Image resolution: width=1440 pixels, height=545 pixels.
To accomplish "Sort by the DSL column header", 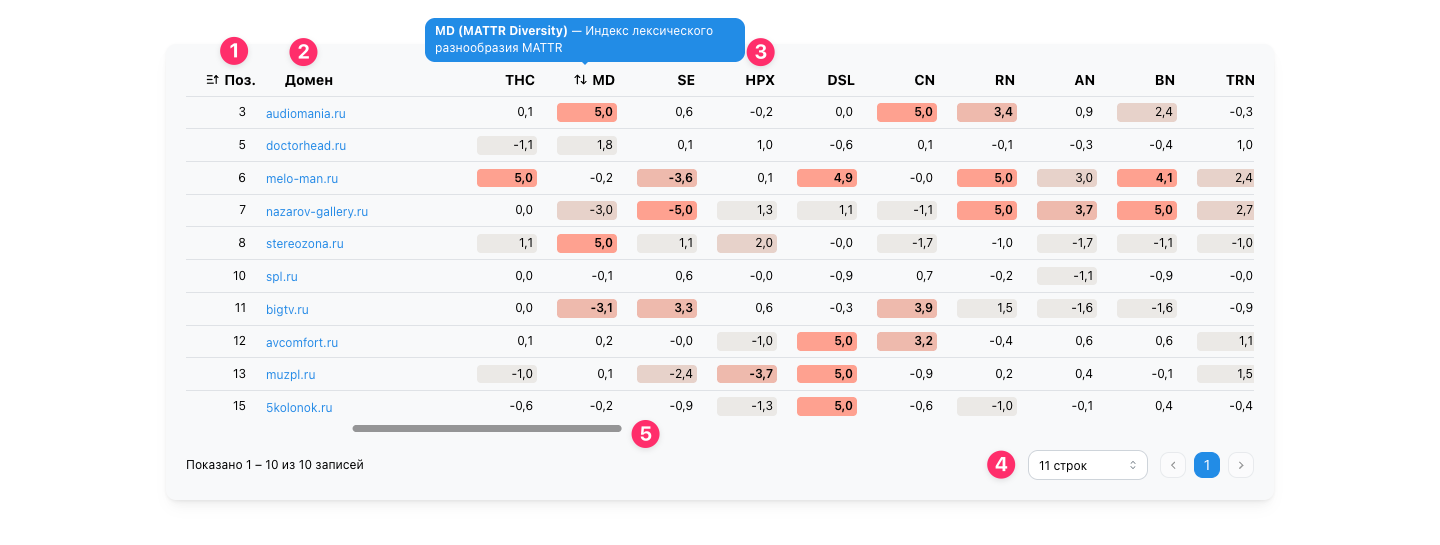I will [841, 80].
